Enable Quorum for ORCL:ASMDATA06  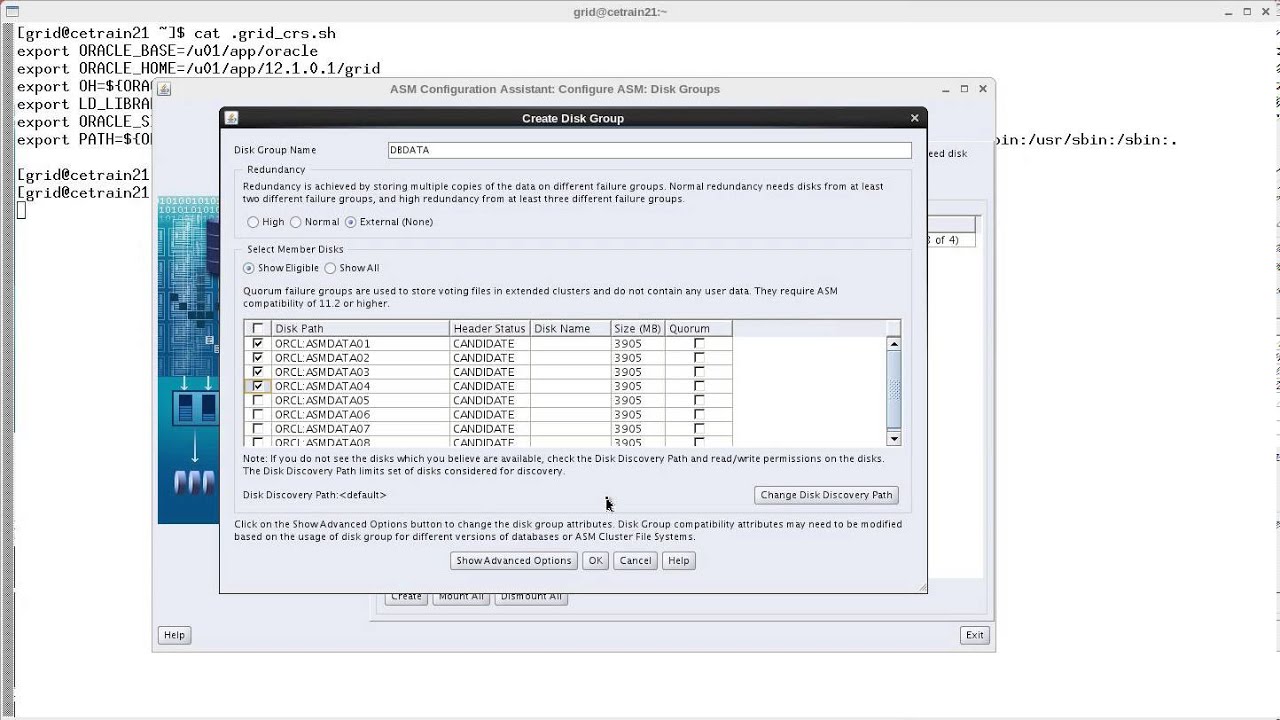(x=699, y=414)
